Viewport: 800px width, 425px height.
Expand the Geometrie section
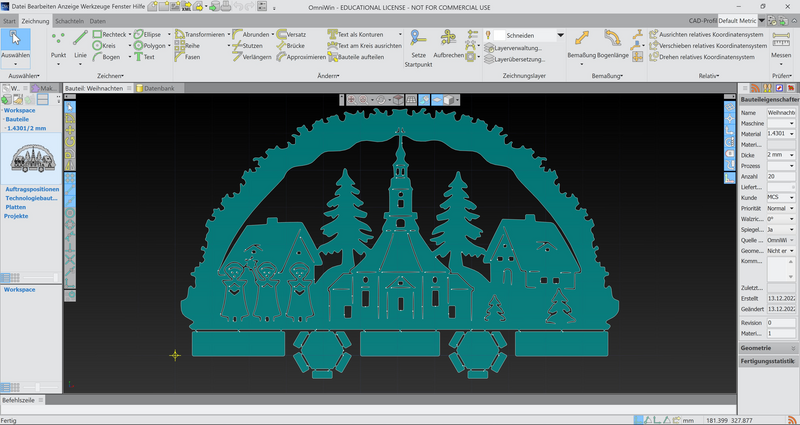[768, 348]
